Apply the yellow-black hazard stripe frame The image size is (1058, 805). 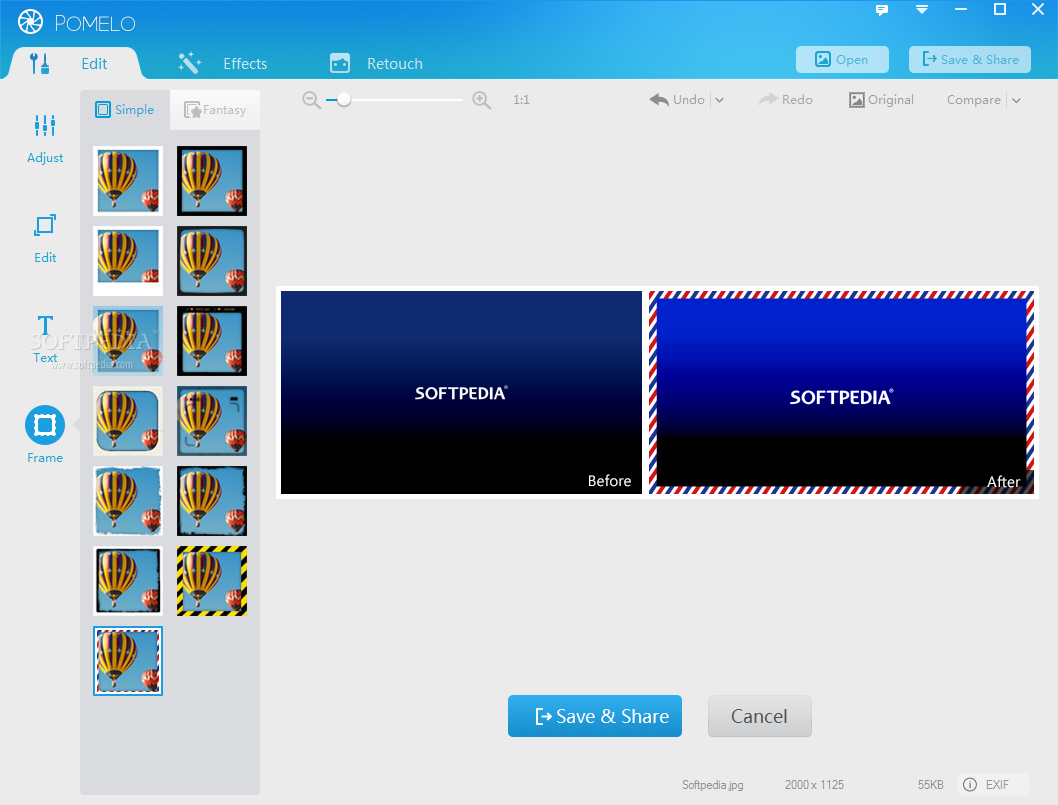point(212,581)
